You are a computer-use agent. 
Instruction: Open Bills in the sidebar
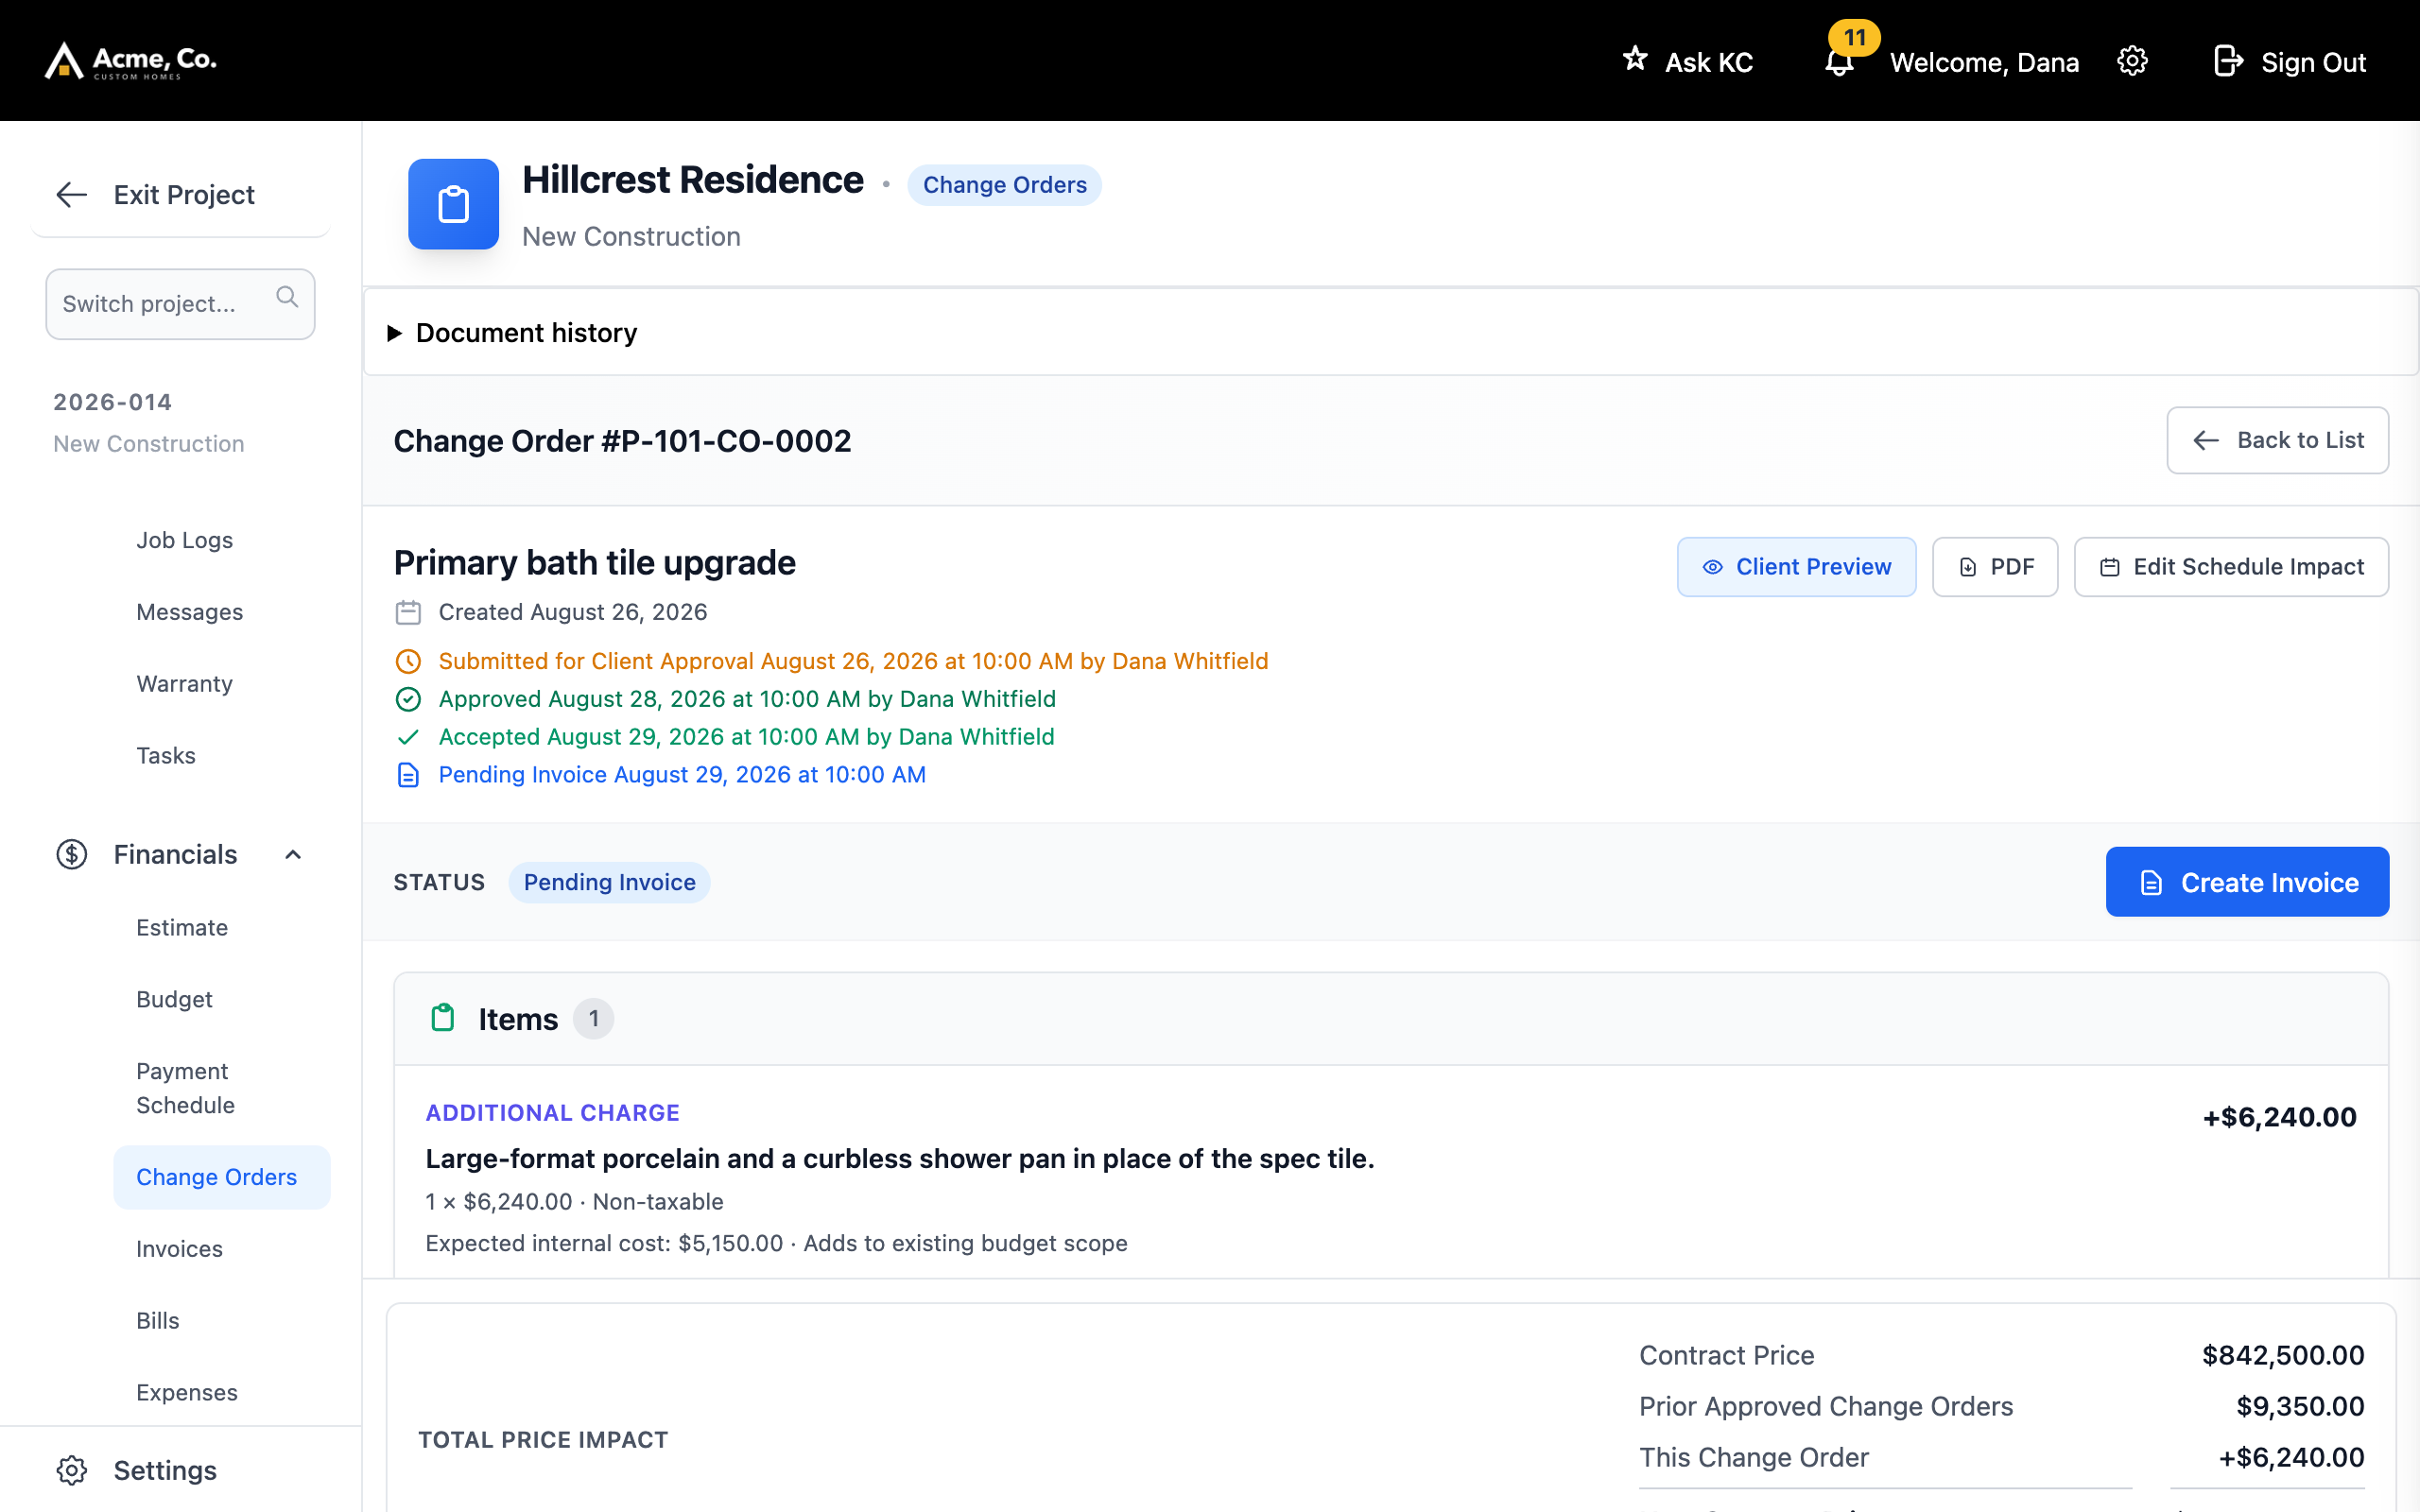coord(158,1321)
